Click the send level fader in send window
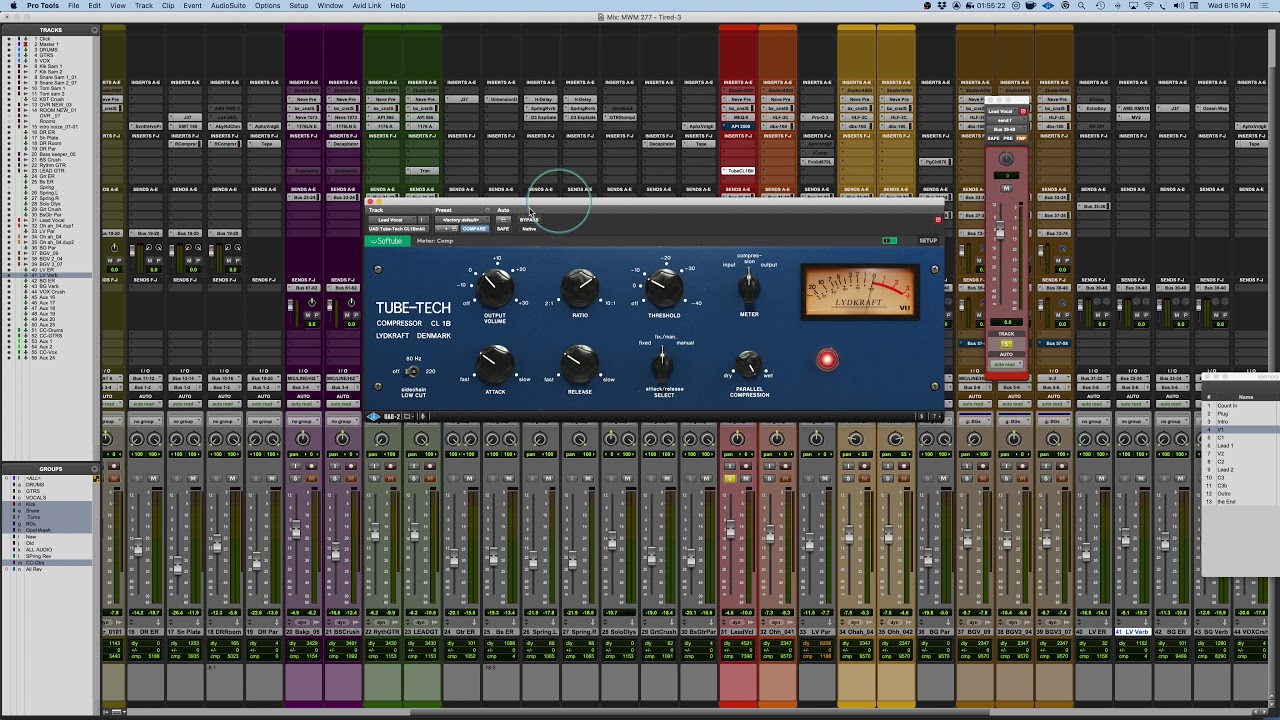Viewport: 1280px width, 720px height. [x=999, y=231]
